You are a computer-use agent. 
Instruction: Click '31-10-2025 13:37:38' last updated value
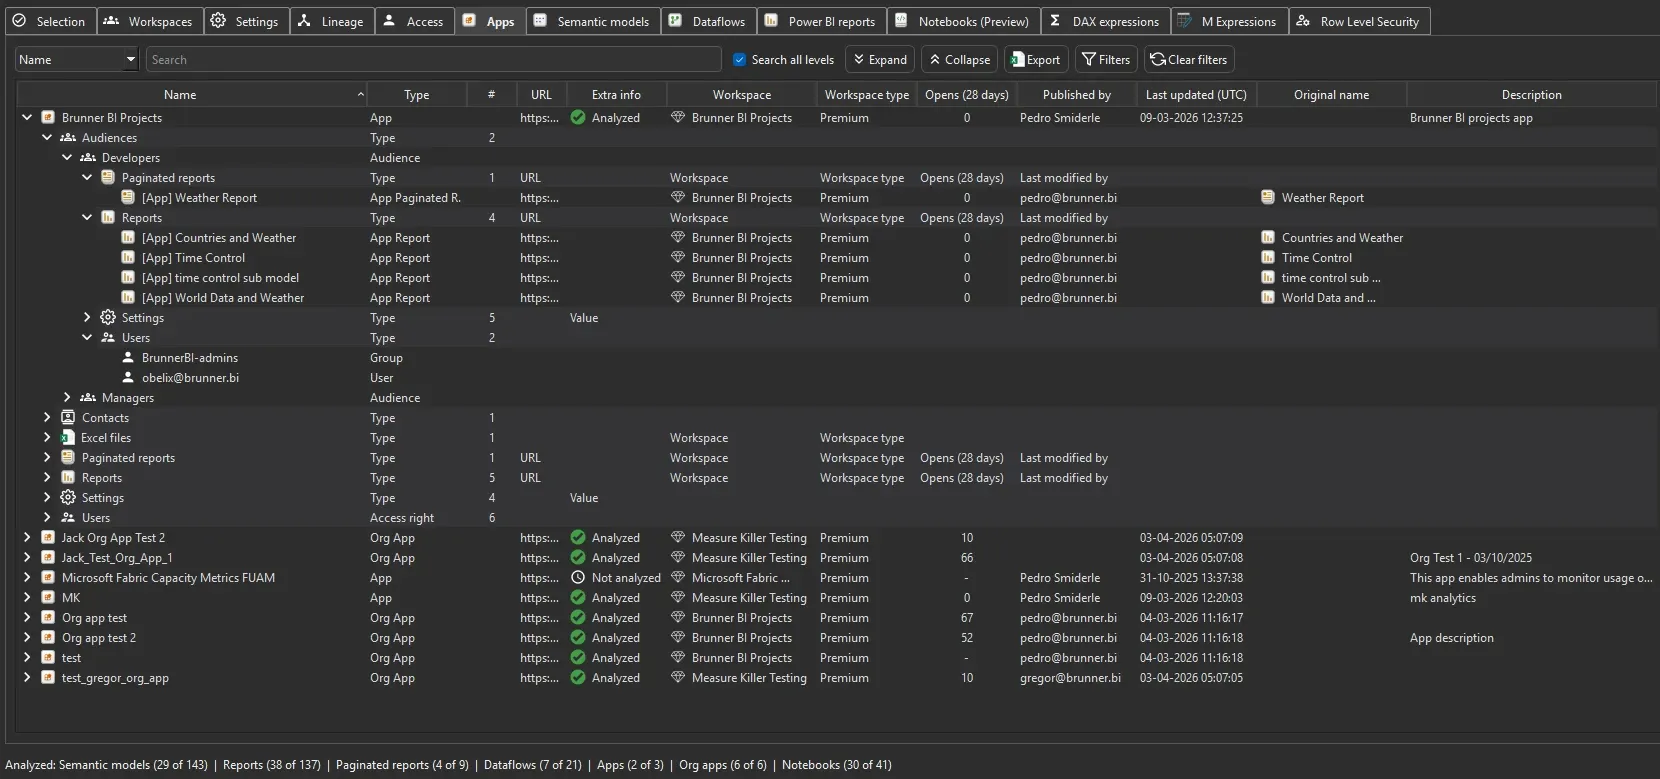(x=1191, y=578)
